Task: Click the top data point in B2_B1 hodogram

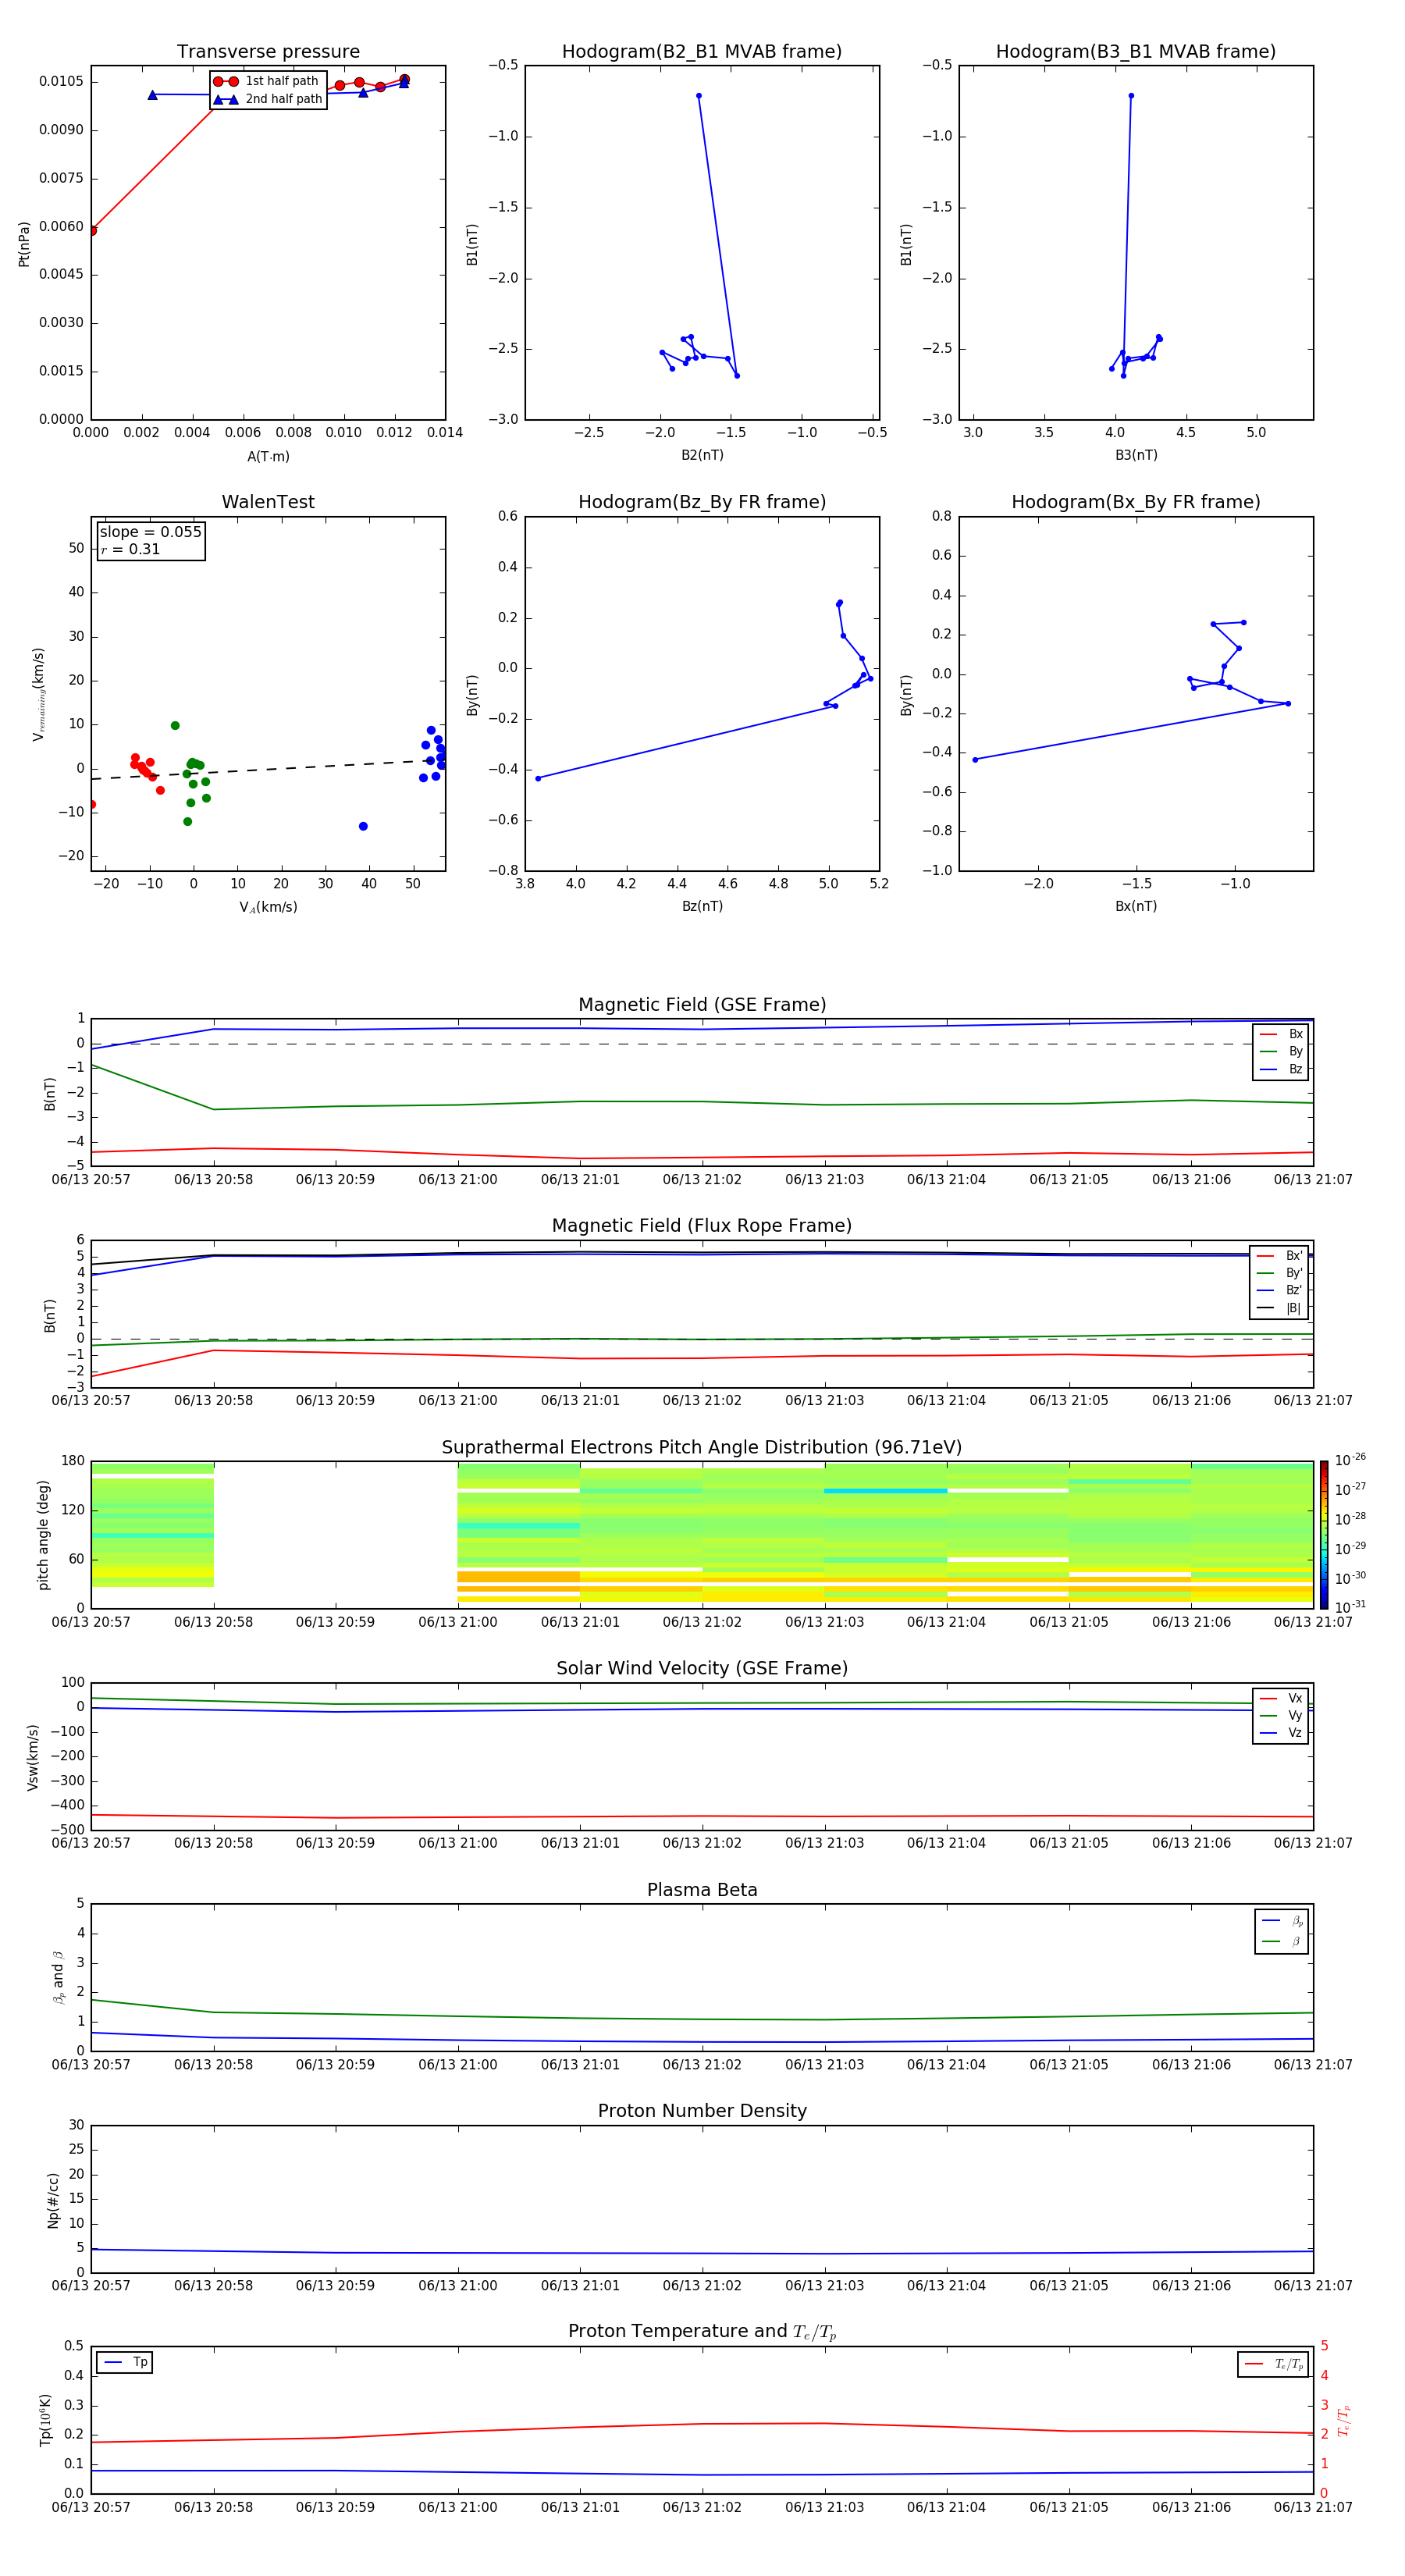Action: [699, 96]
